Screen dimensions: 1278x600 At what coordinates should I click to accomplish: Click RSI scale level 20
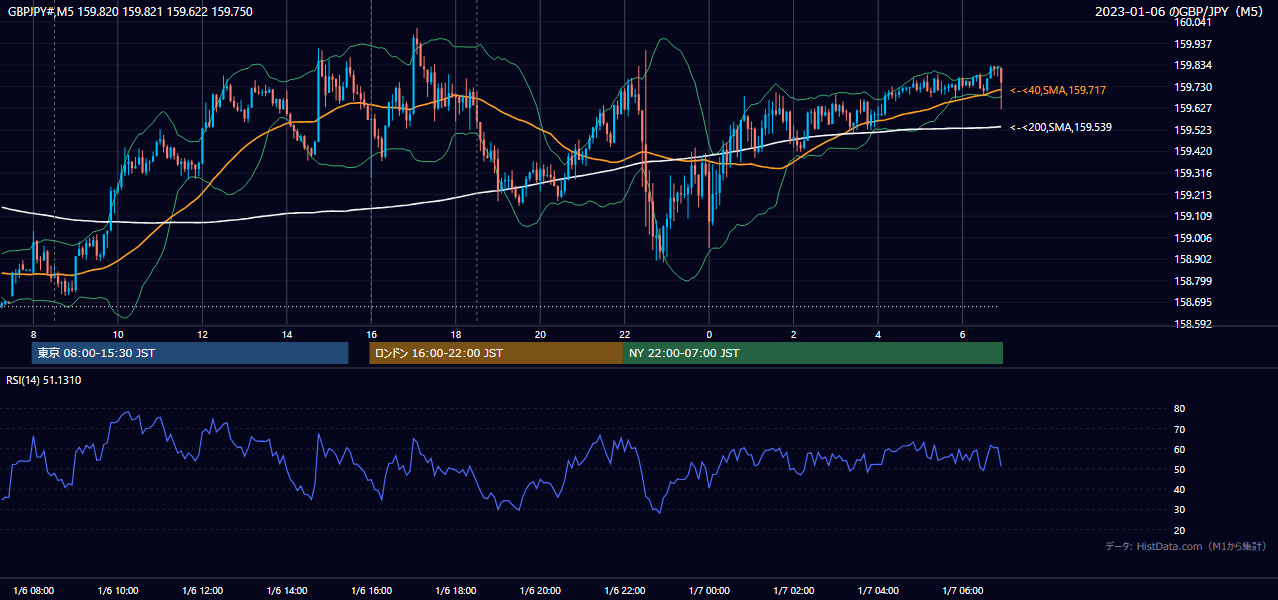[x=1179, y=530]
